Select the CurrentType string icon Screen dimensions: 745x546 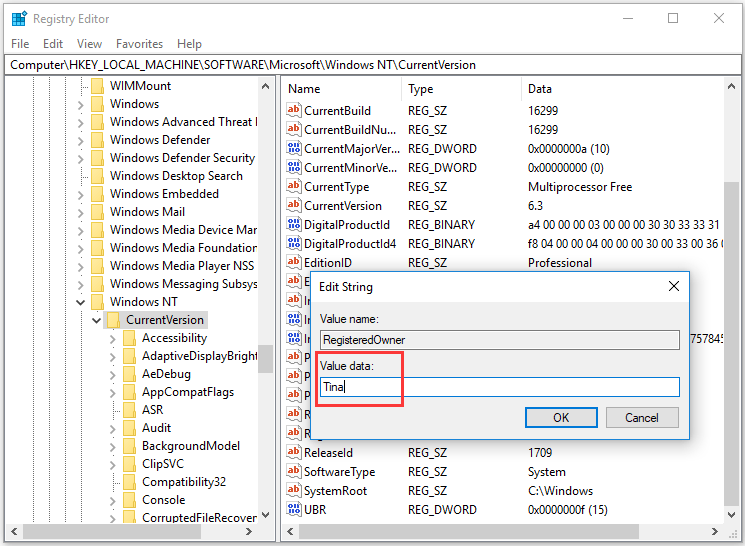coord(294,186)
